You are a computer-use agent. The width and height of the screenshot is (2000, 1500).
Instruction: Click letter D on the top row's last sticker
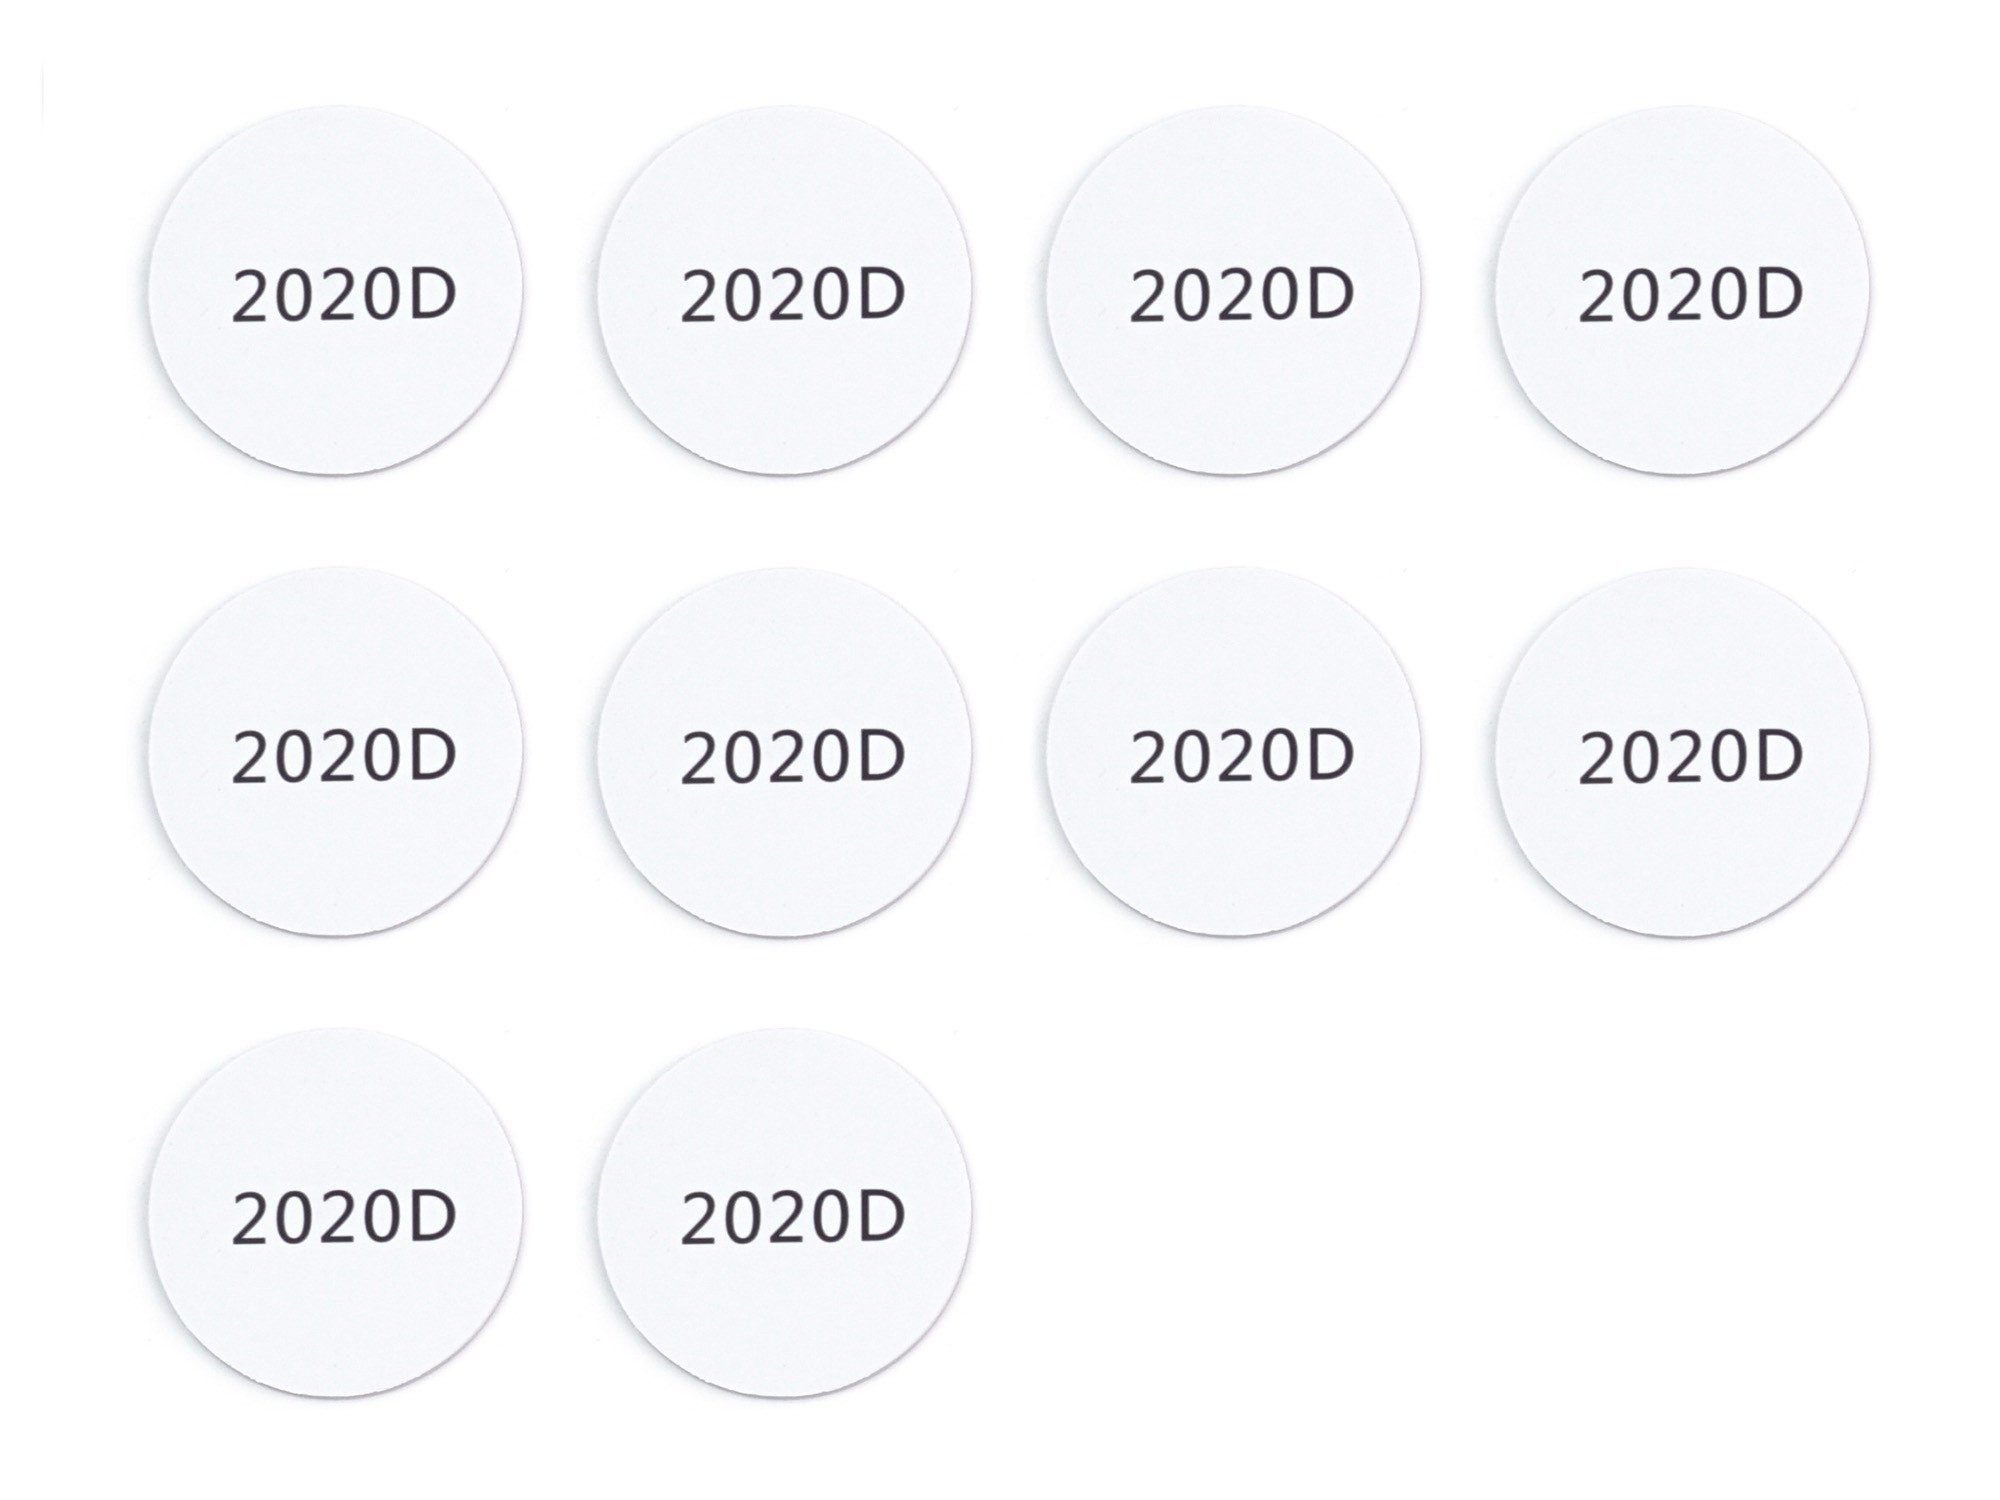[x=1779, y=295]
